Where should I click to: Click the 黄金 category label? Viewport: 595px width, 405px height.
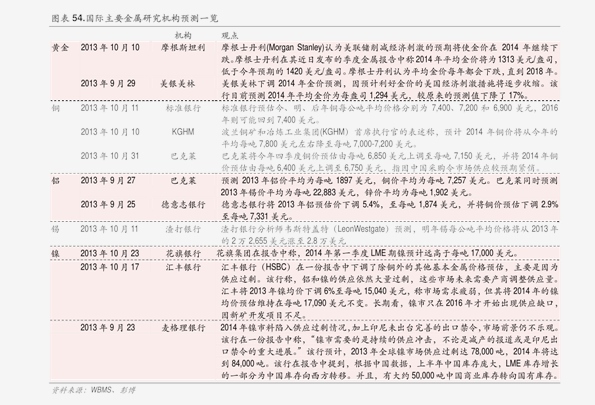point(60,48)
